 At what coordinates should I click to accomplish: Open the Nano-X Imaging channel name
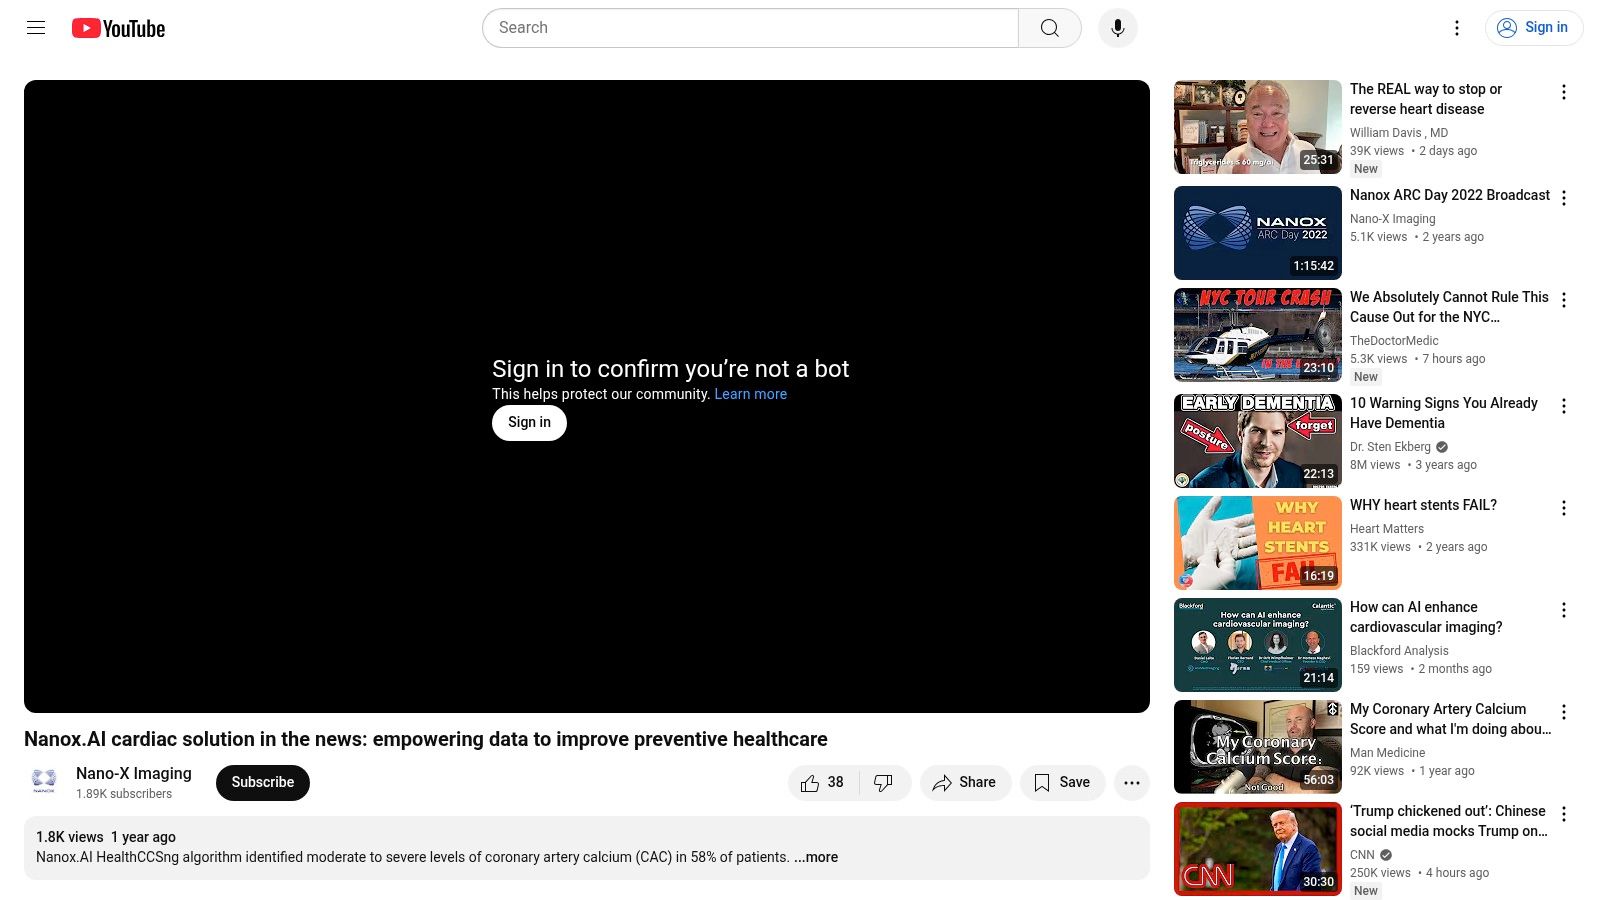click(x=134, y=773)
